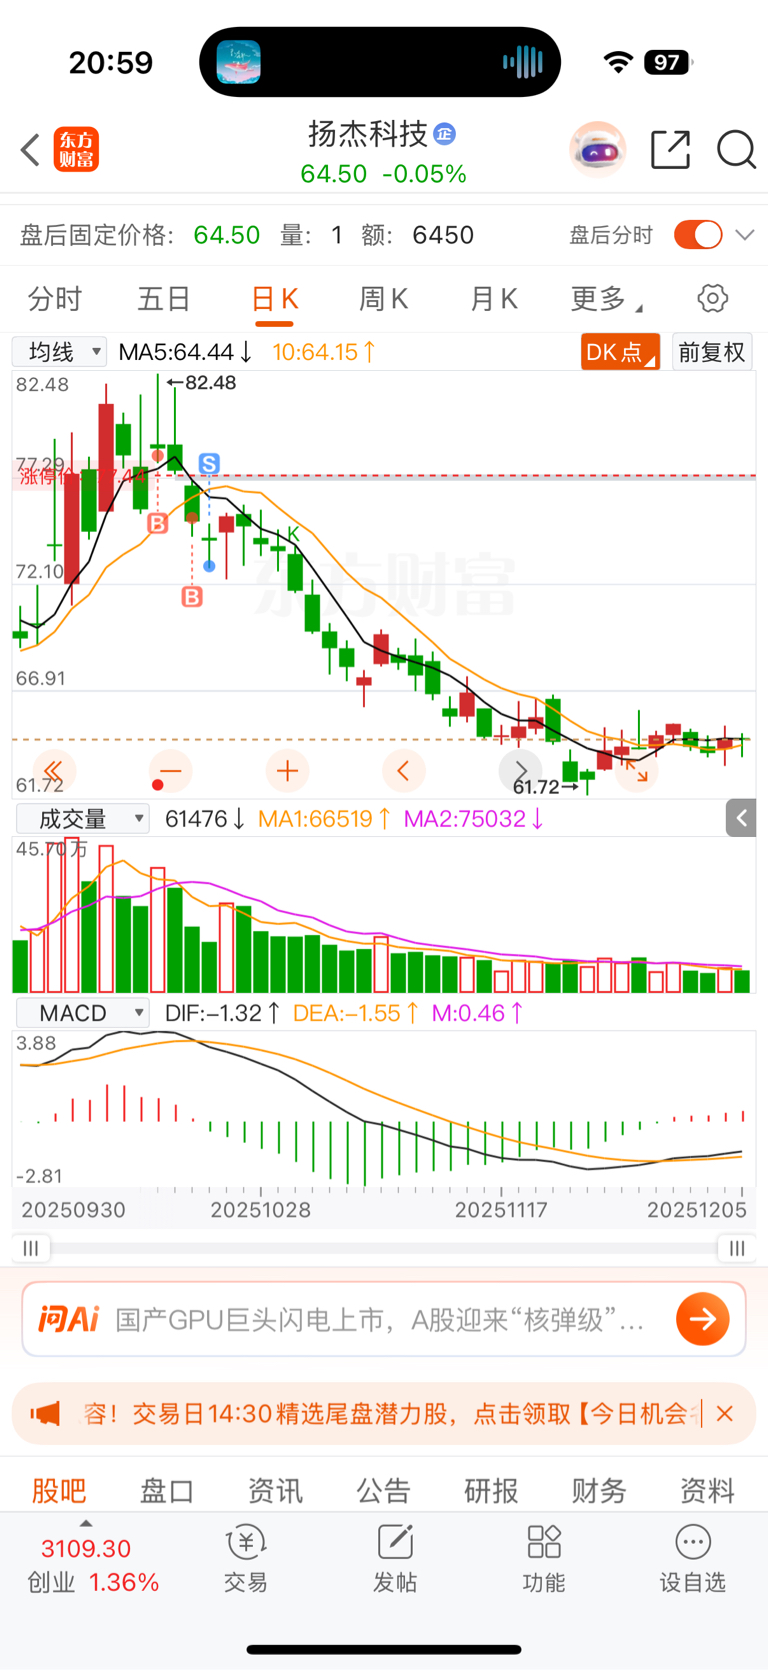768x1670 pixels.
Task: Select the 周K tab
Action: click(x=383, y=298)
